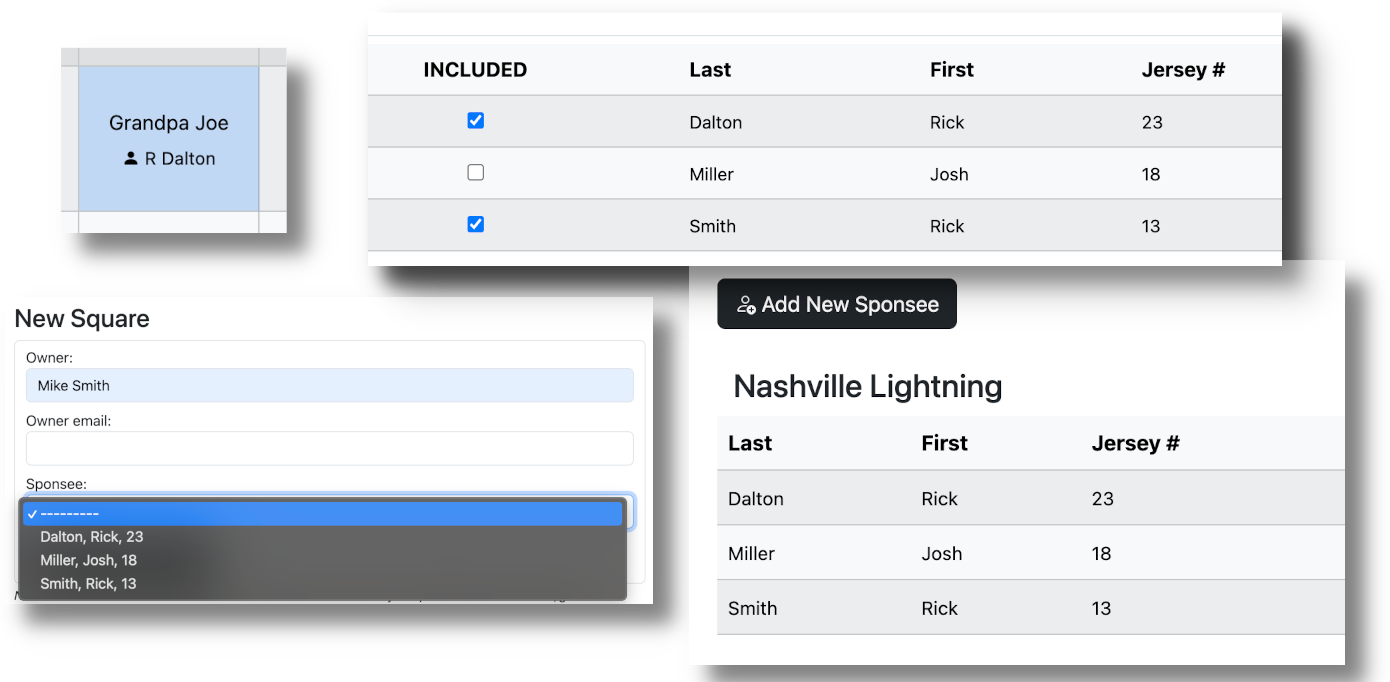Click the add-person icon on Add New Sponsee

[x=746, y=305]
